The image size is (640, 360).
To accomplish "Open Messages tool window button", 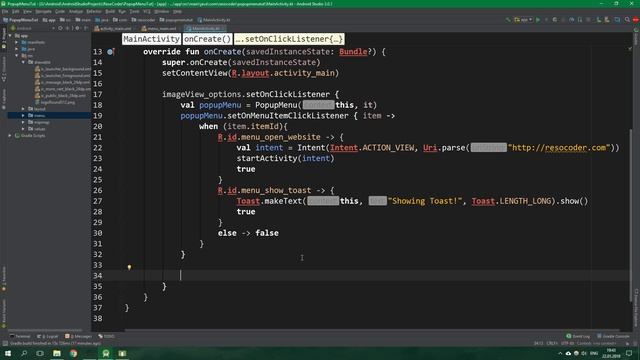I will (78, 336).
